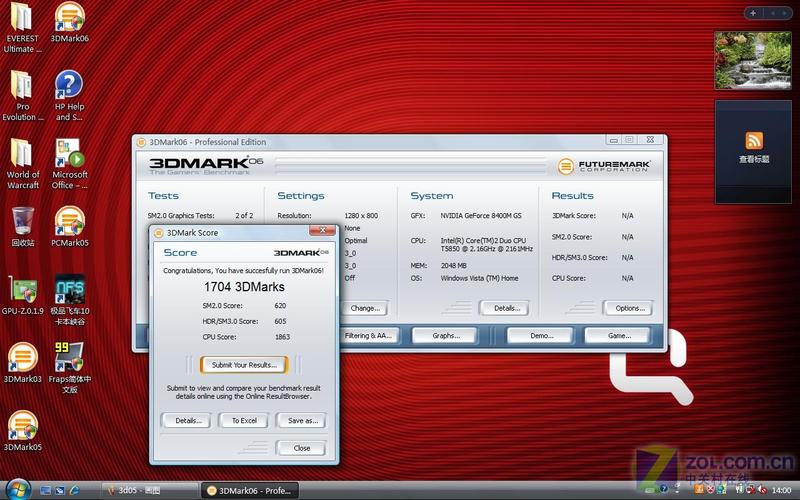Launch the Microsoft Office shortcut icon
The width and height of the screenshot is (800, 500).
tap(69, 163)
